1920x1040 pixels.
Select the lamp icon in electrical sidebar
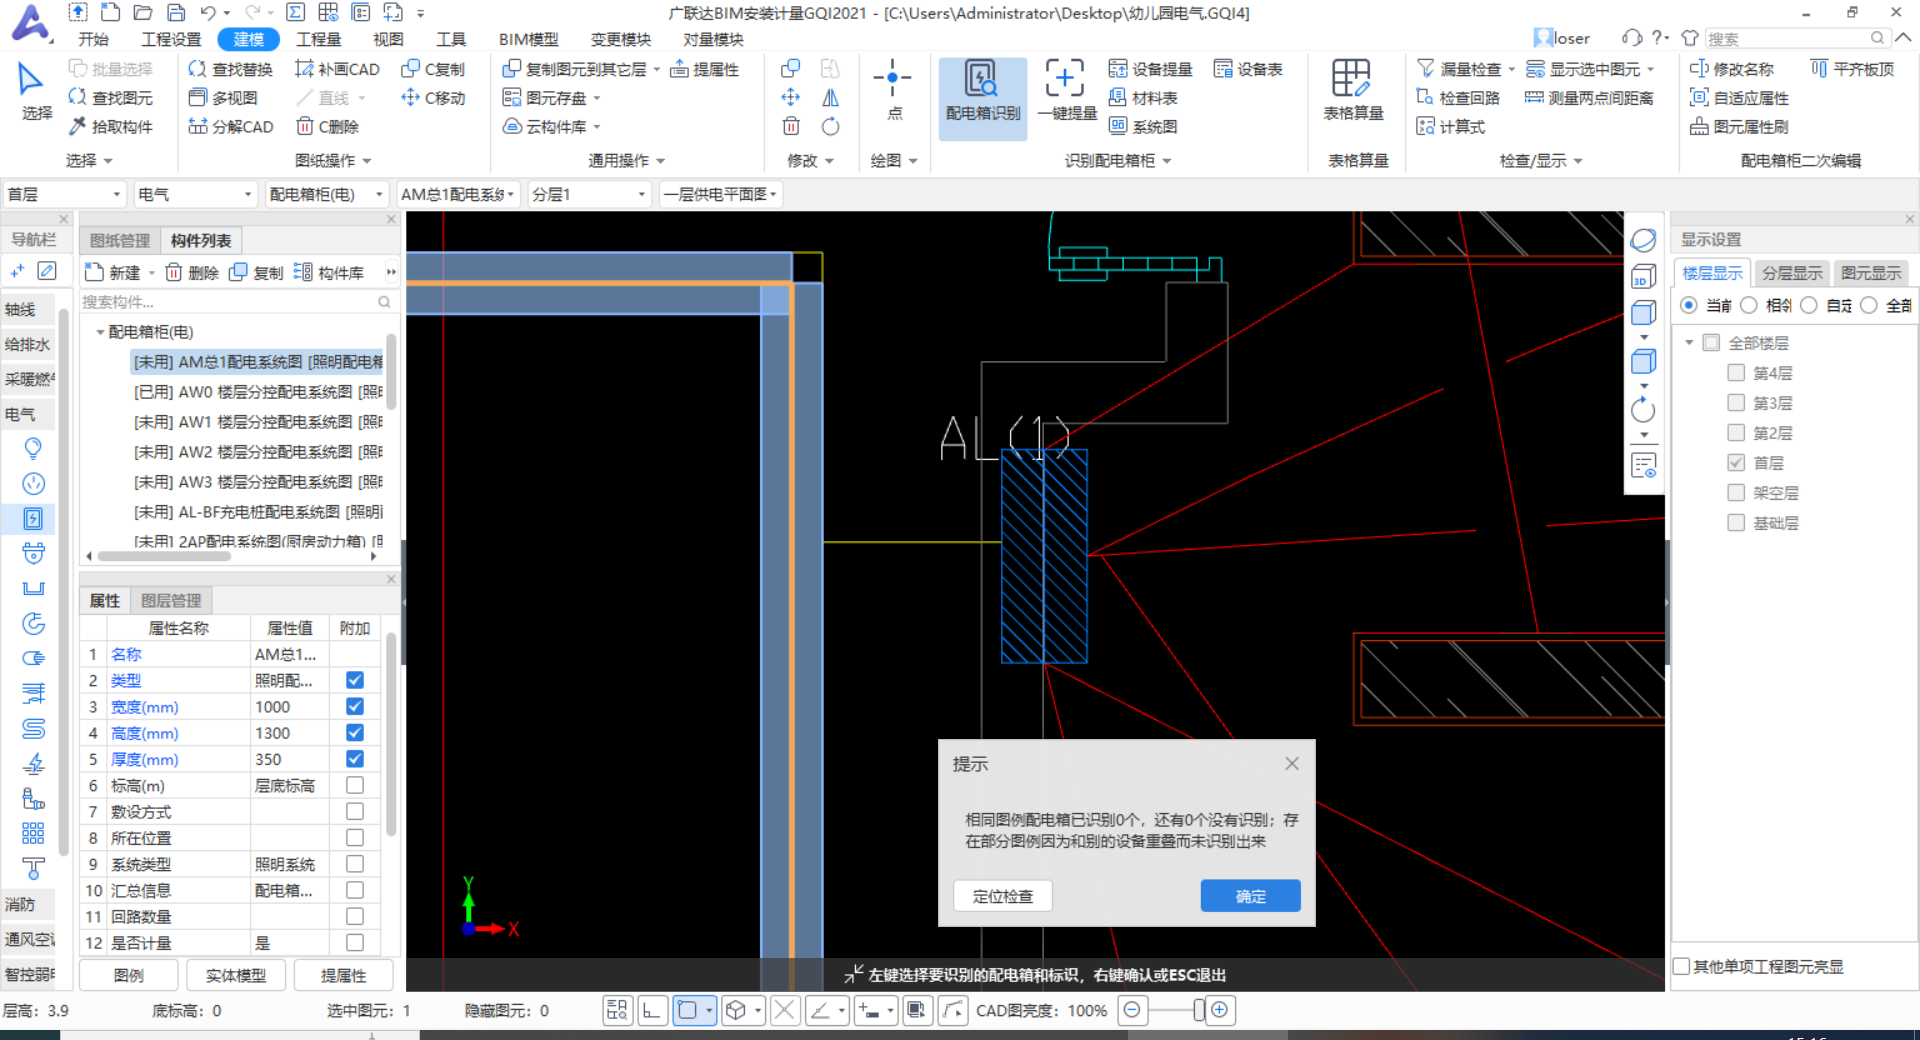[33, 448]
